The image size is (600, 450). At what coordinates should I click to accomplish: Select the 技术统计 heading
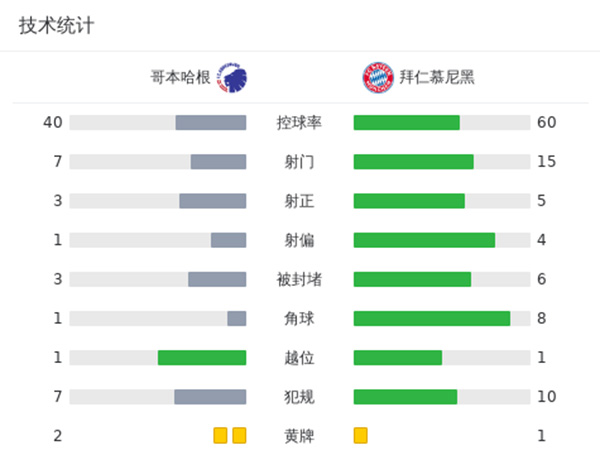coord(56,26)
